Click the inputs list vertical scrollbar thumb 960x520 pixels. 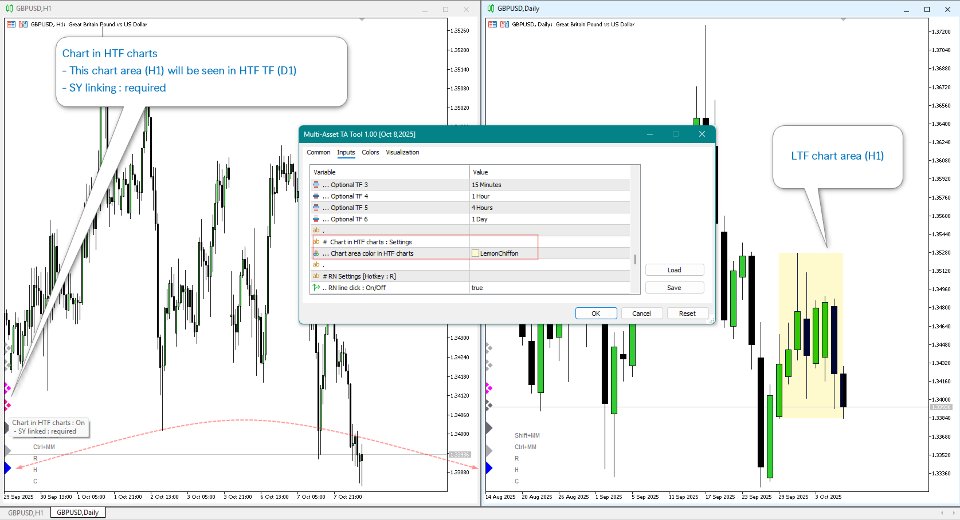pos(635,259)
